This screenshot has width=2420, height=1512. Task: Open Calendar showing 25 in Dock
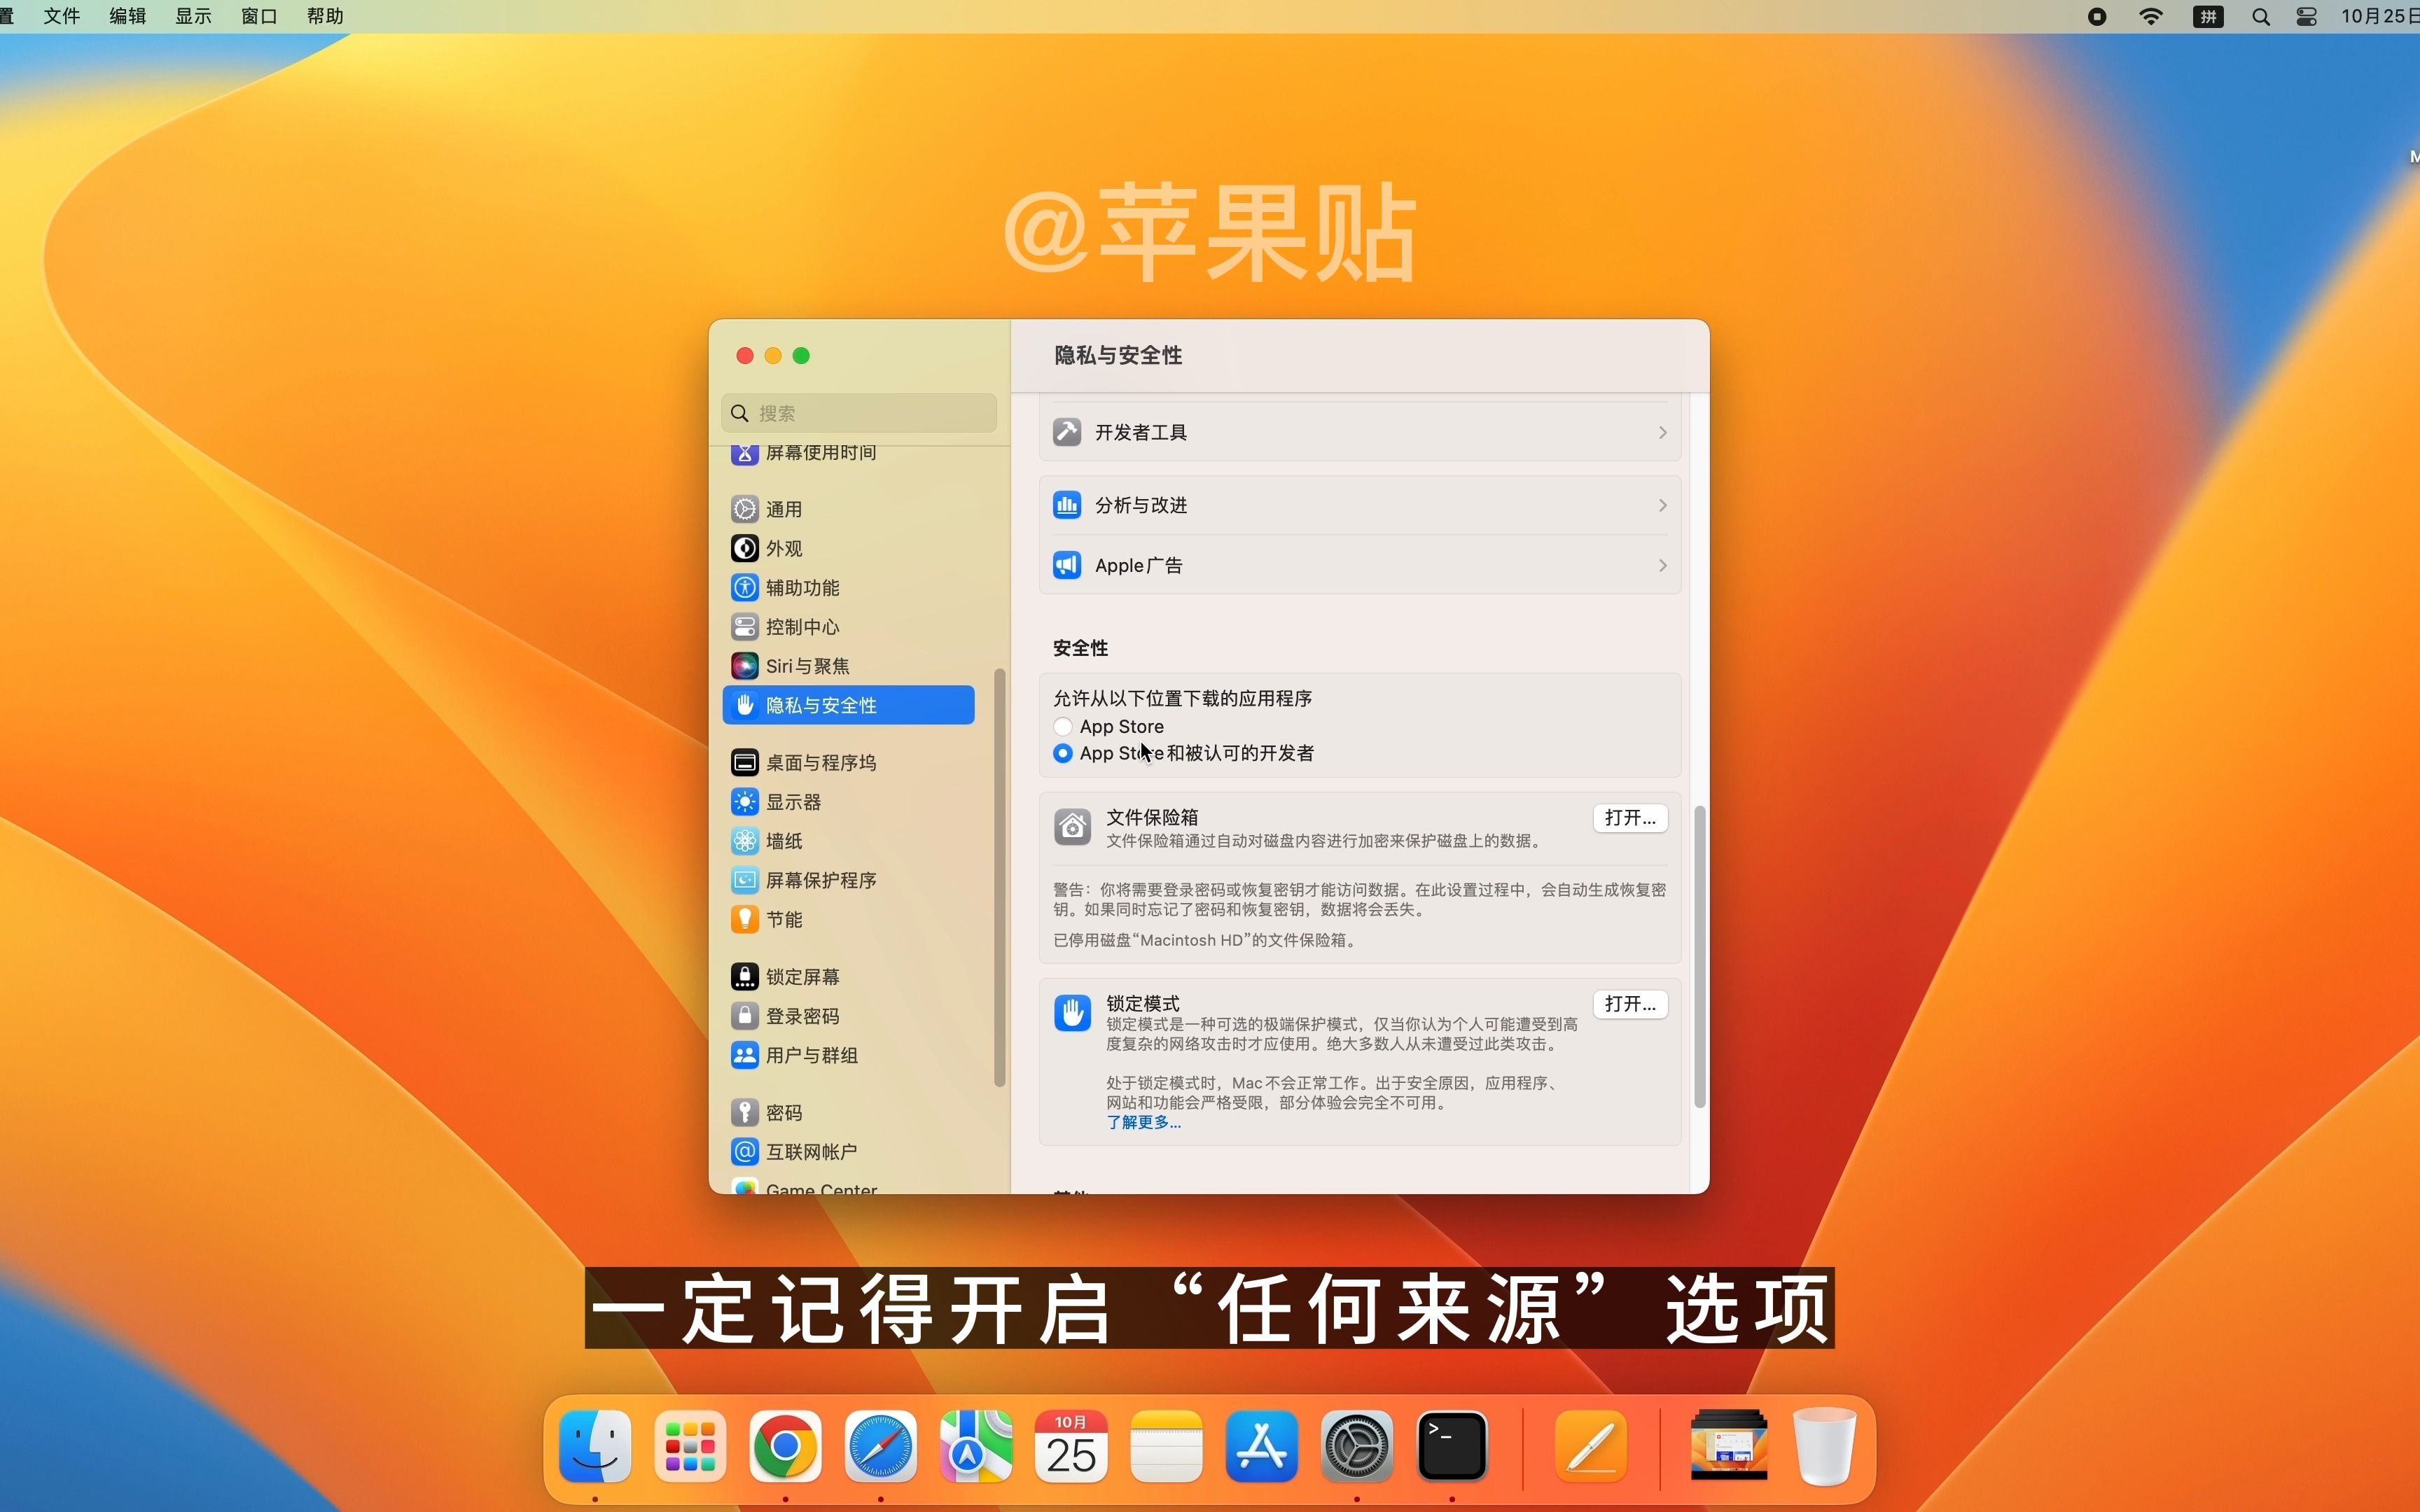click(x=1071, y=1447)
